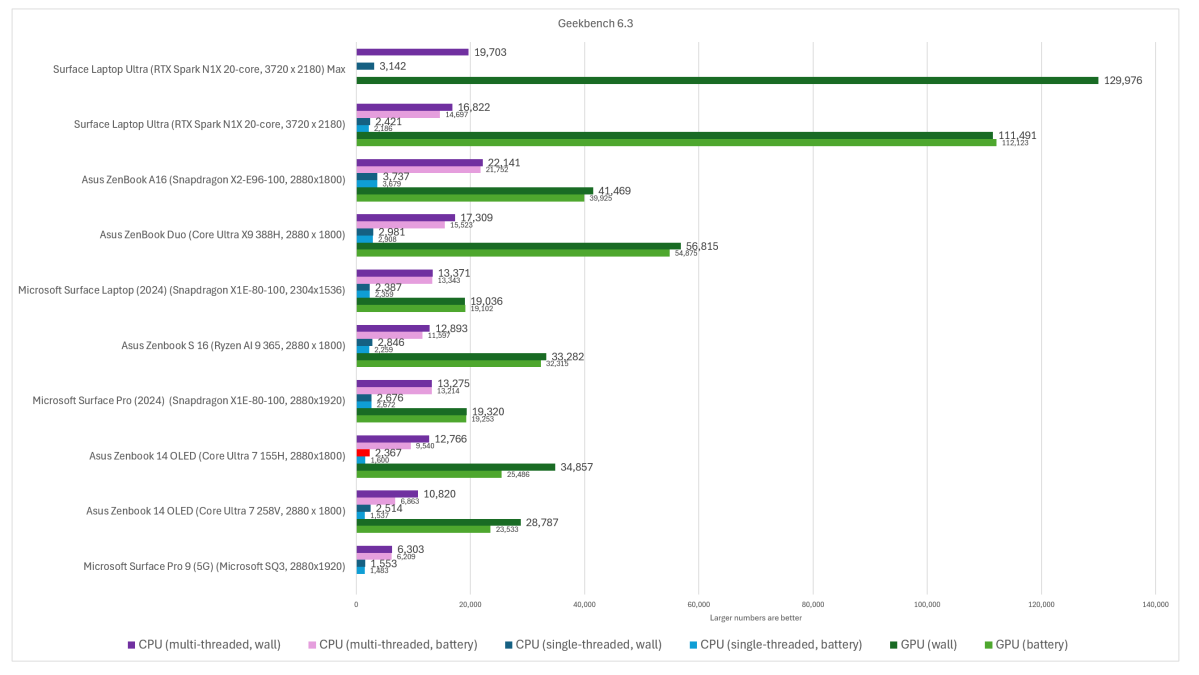The height and width of the screenshot is (675, 1199).
Task: Click the dark green GPU (wall) legend swatch
Action: click(894, 645)
